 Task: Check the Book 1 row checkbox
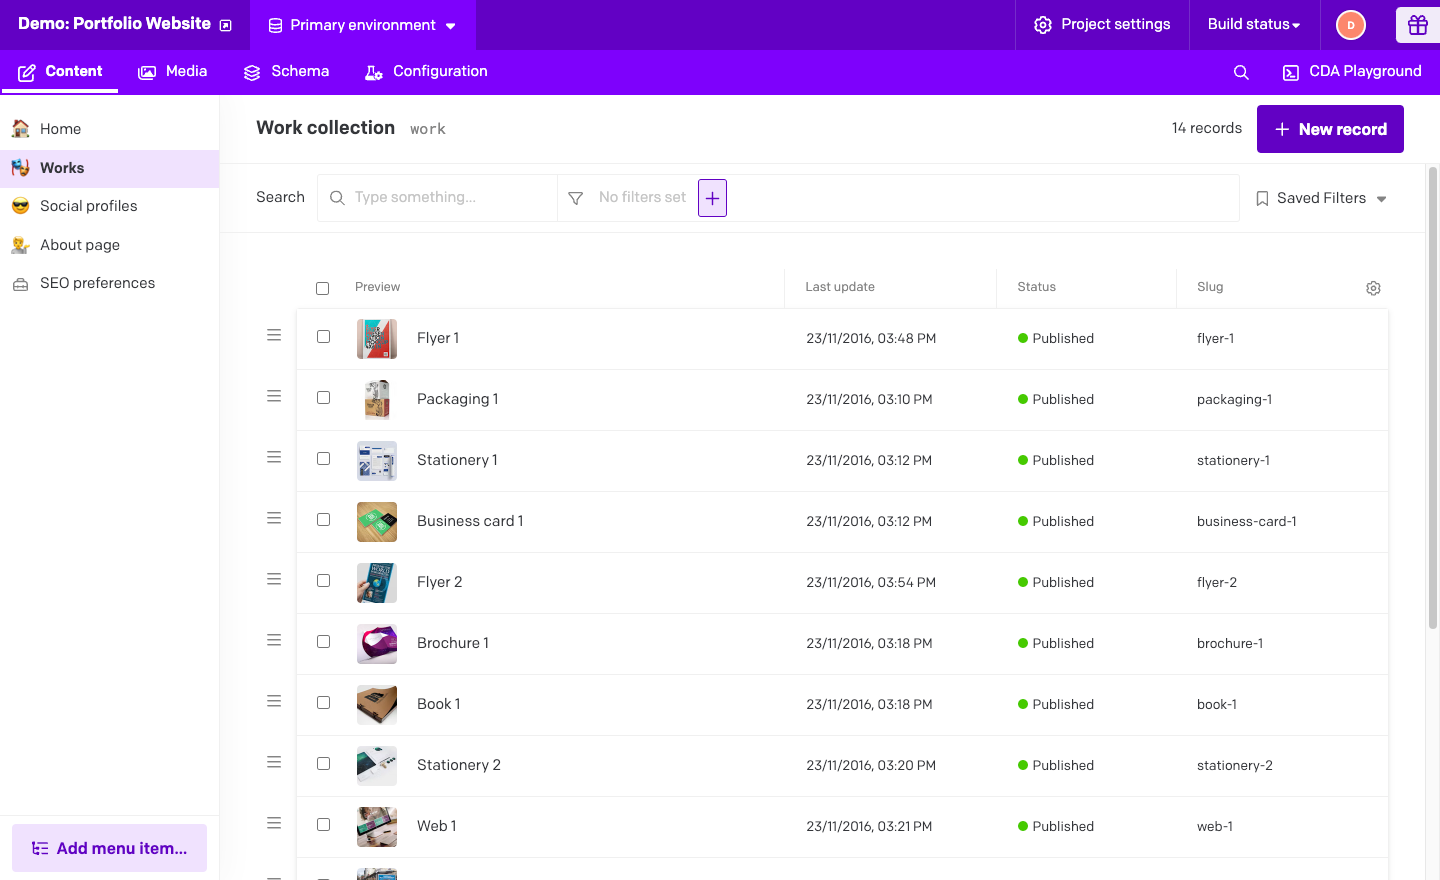tap(323, 703)
